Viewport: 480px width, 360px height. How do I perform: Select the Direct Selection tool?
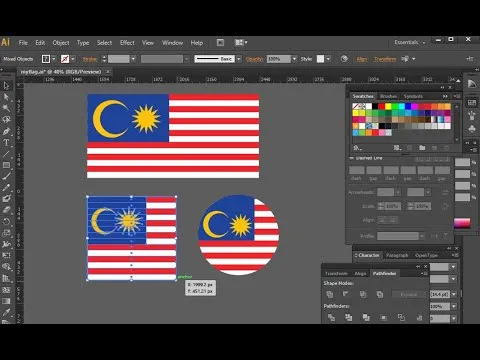click(6, 97)
